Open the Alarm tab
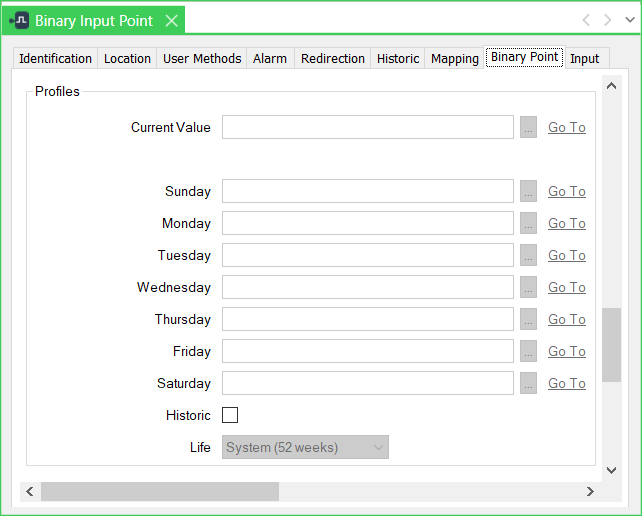Viewport: 642px width, 516px height. [x=270, y=59]
